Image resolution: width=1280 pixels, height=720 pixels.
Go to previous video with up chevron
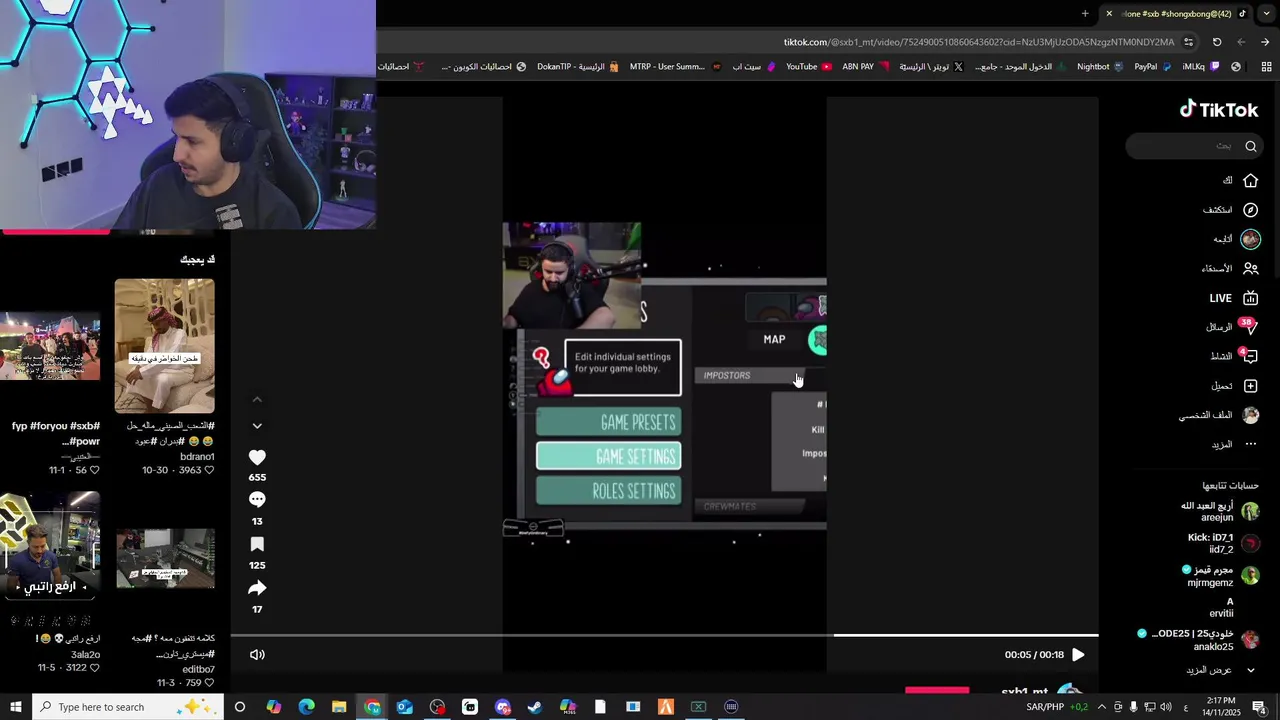click(257, 400)
